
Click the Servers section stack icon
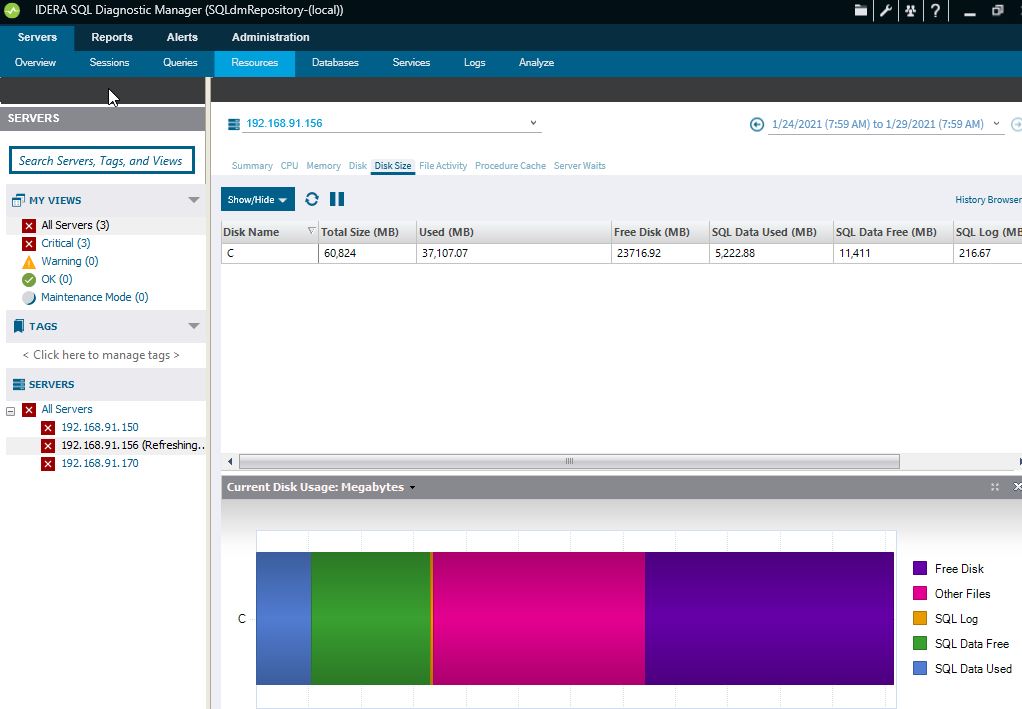19,384
